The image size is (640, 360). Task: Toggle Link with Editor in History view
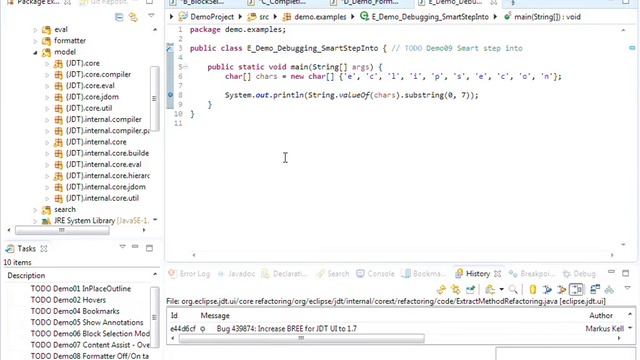pos(456,290)
